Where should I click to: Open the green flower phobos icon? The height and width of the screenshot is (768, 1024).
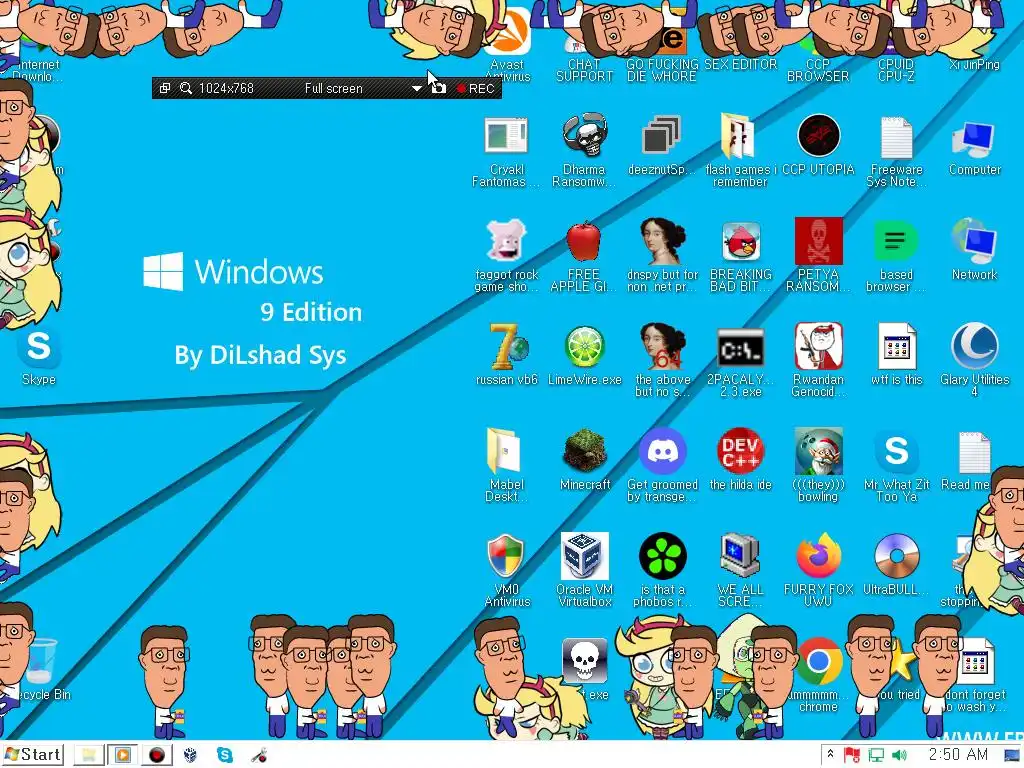pyautogui.click(x=662, y=556)
